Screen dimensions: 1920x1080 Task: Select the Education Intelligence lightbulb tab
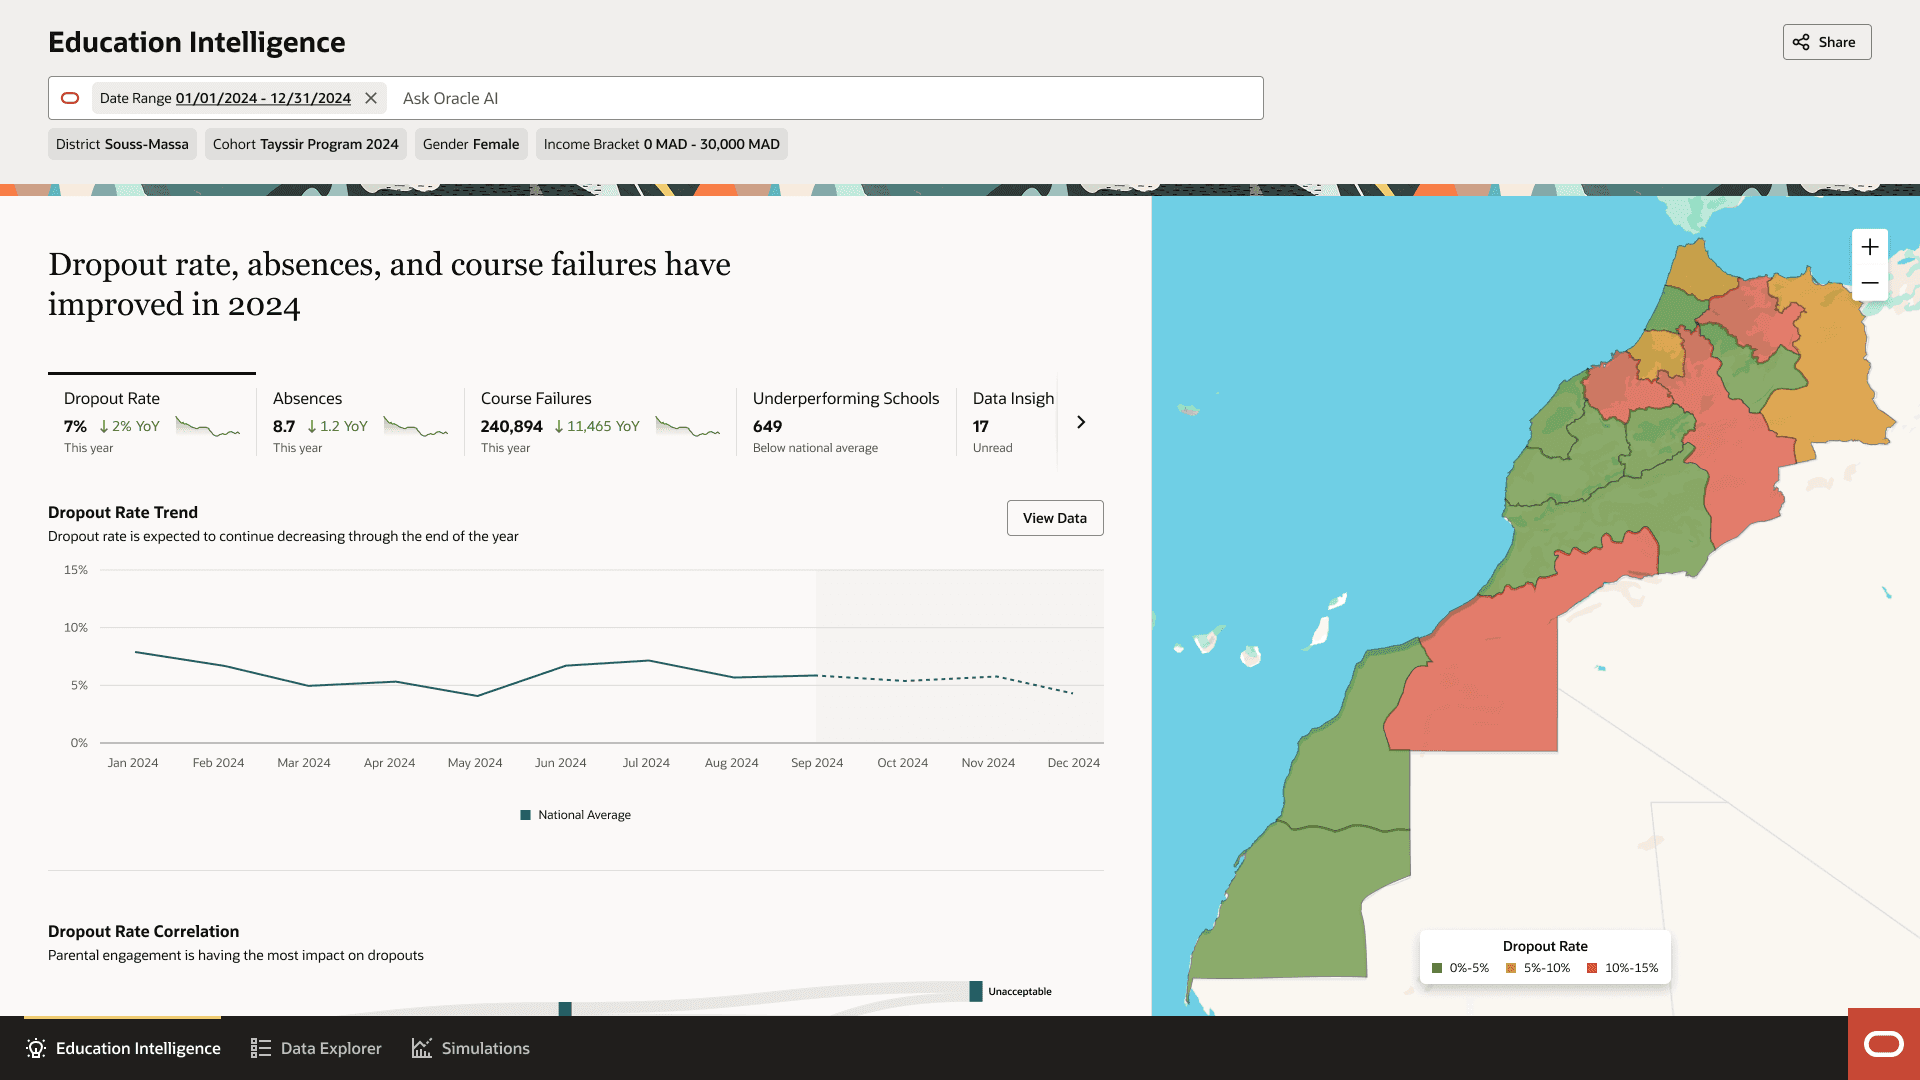tap(122, 1048)
